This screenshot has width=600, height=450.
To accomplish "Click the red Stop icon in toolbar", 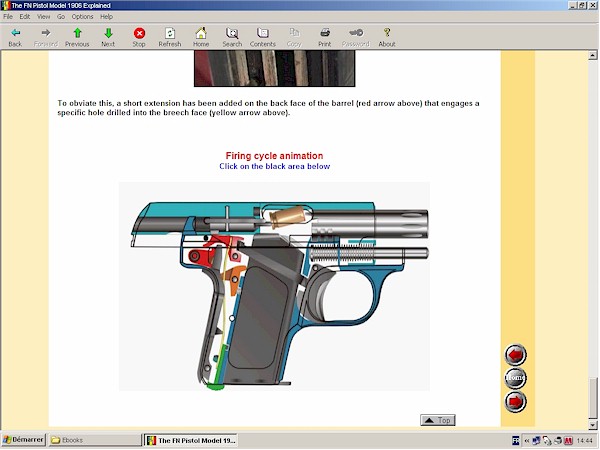I will pyautogui.click(x=139, y=37).
